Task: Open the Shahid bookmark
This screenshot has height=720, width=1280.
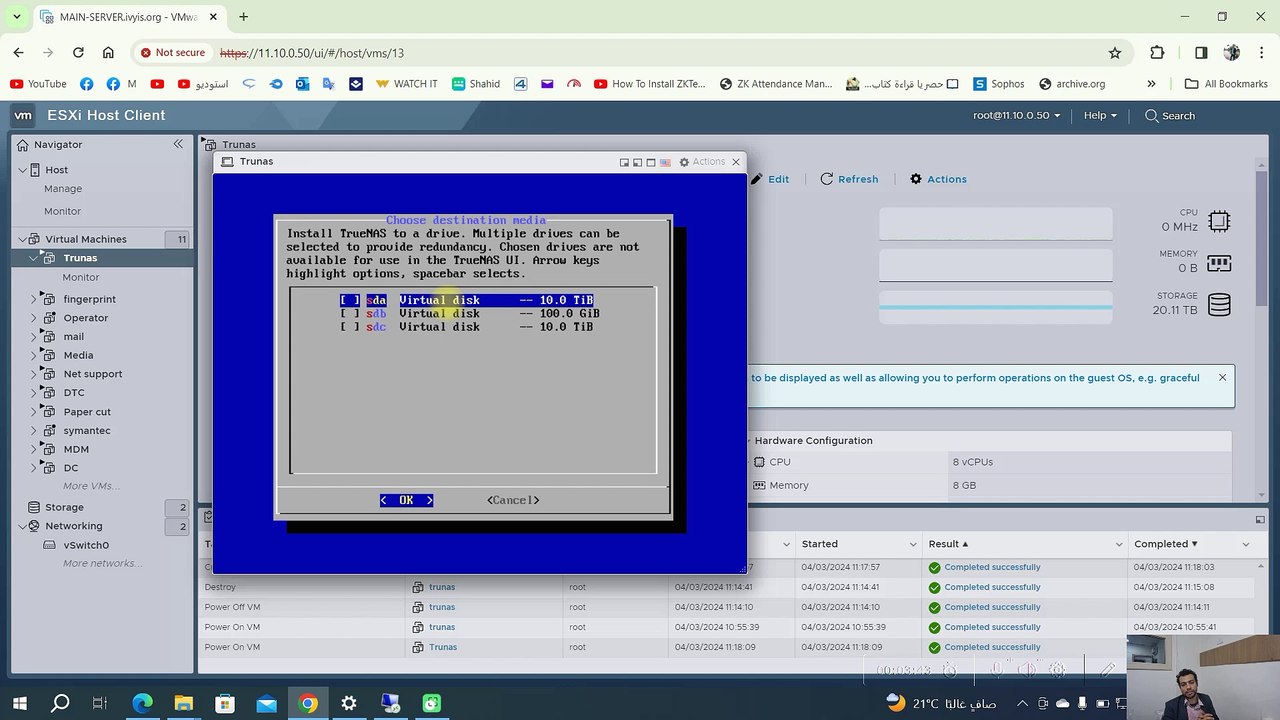Action: pos(476,84)
